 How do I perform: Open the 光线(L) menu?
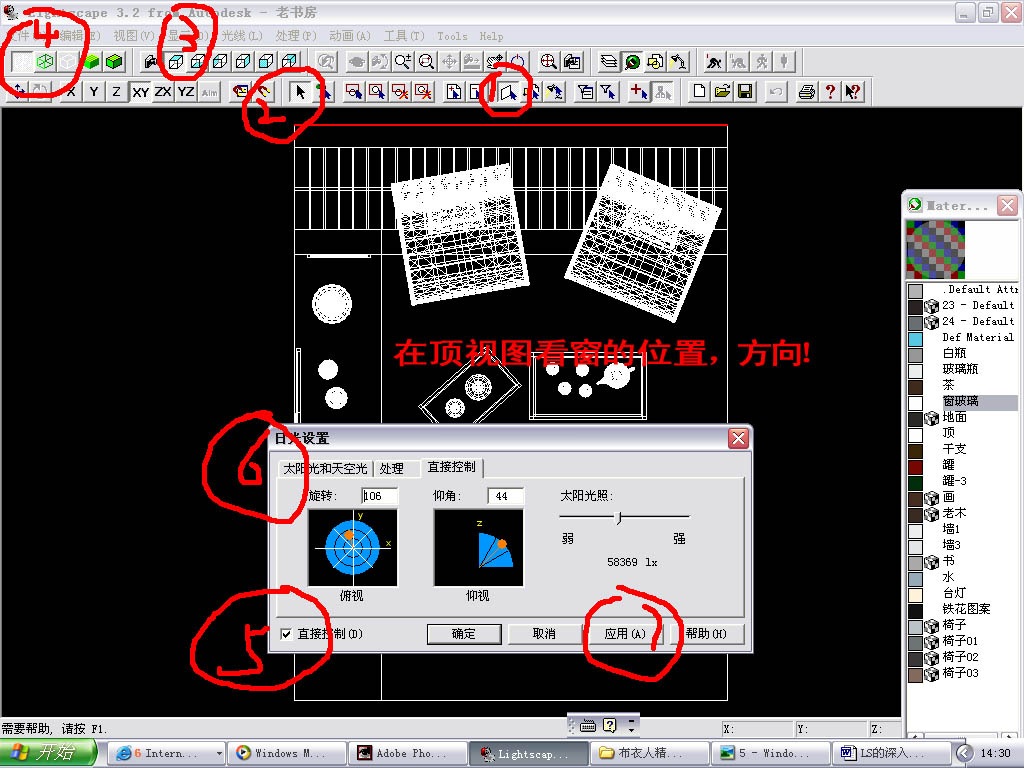coord(242,36)
